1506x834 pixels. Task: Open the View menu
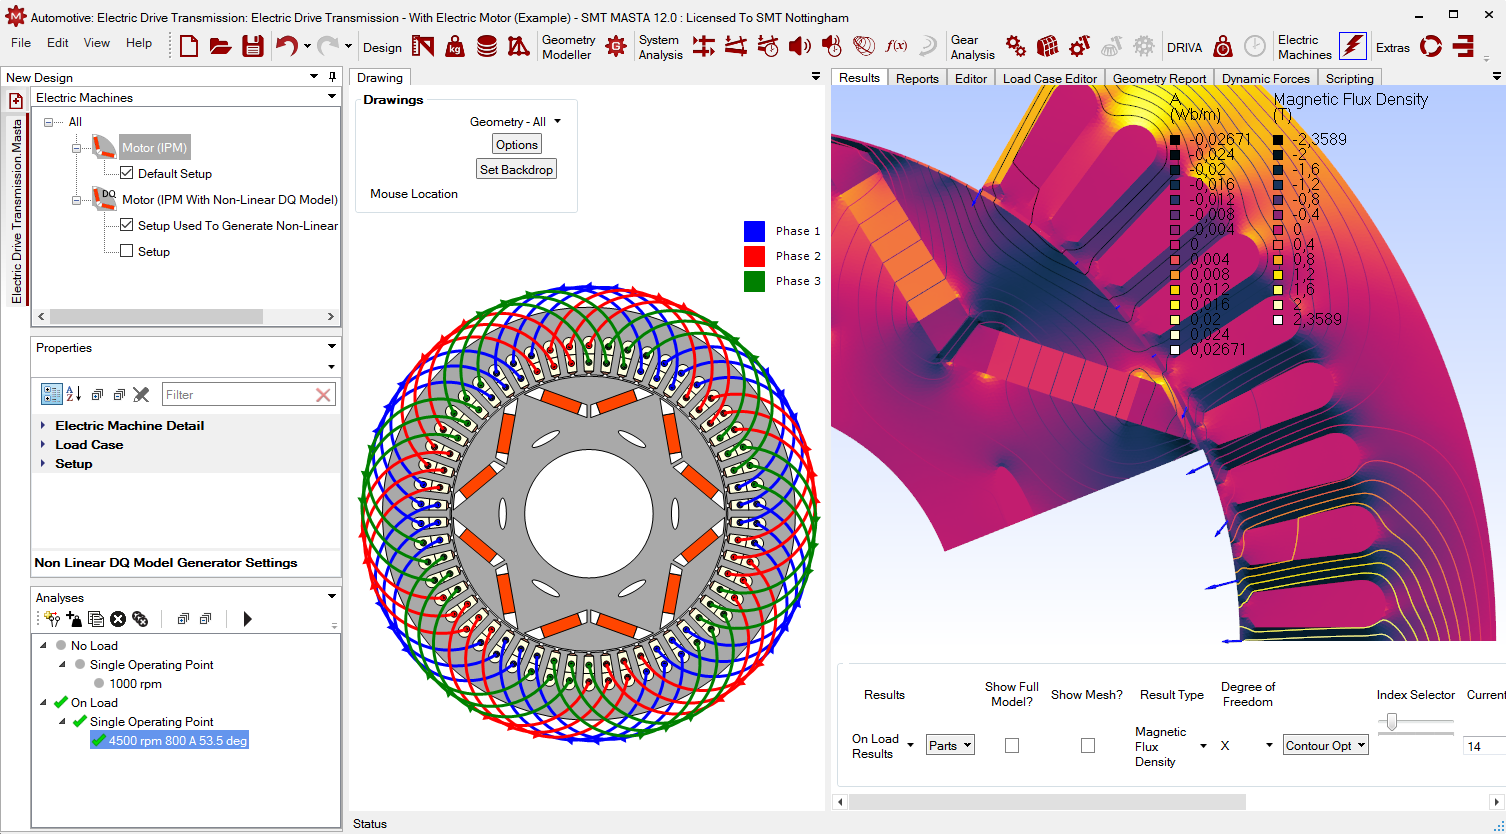[x=97, y=43]
